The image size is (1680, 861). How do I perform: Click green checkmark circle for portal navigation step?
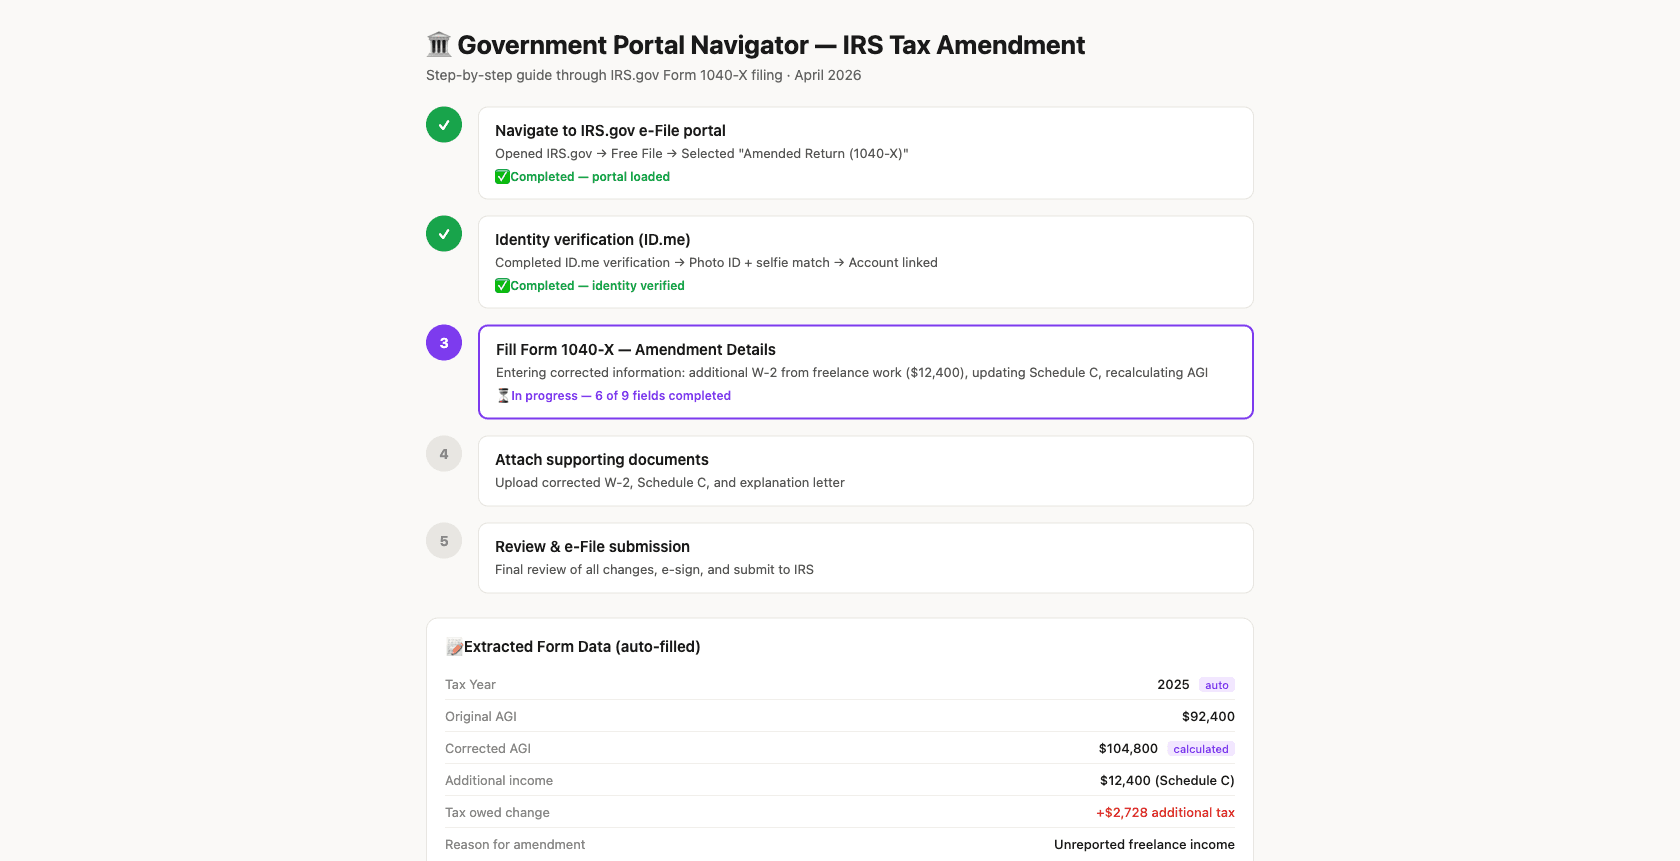click(444, 125)
